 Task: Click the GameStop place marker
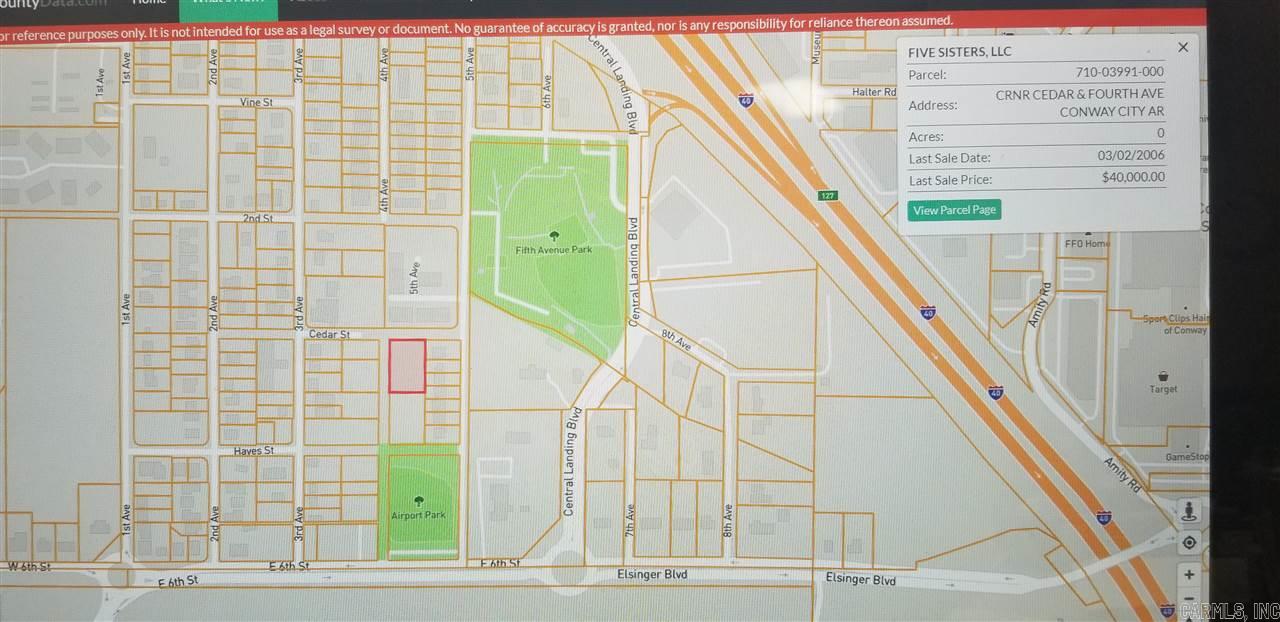coord(1187,448)
